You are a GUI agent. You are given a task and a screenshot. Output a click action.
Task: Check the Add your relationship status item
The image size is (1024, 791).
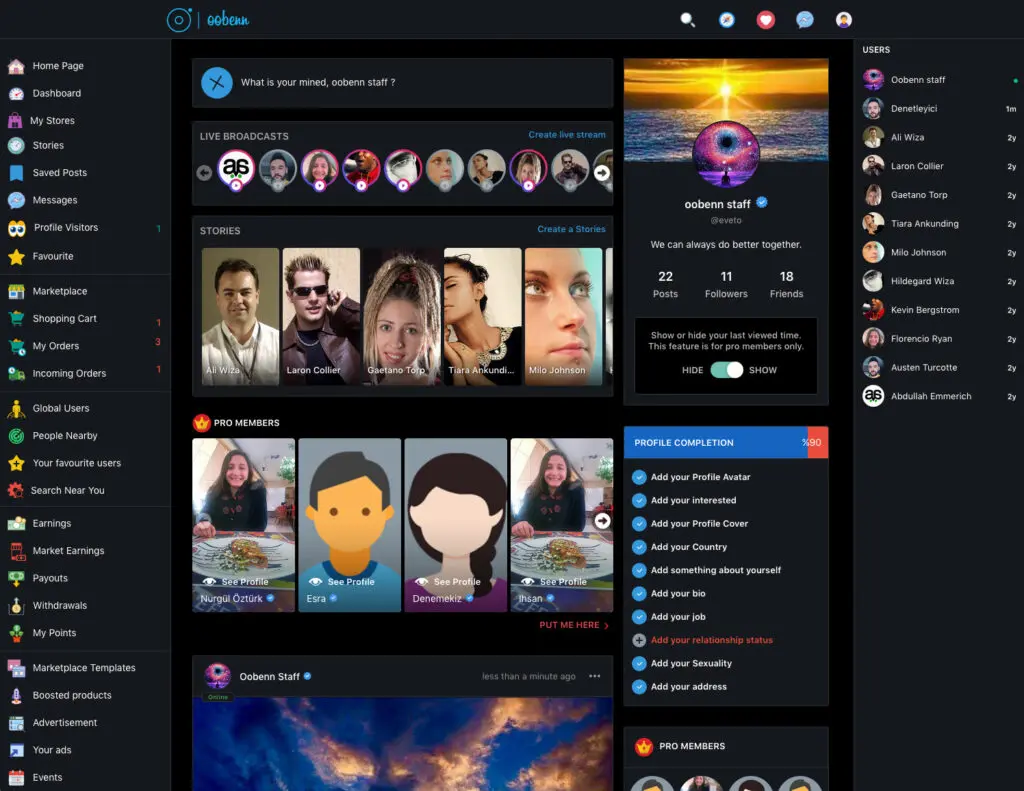coord(711,640)
